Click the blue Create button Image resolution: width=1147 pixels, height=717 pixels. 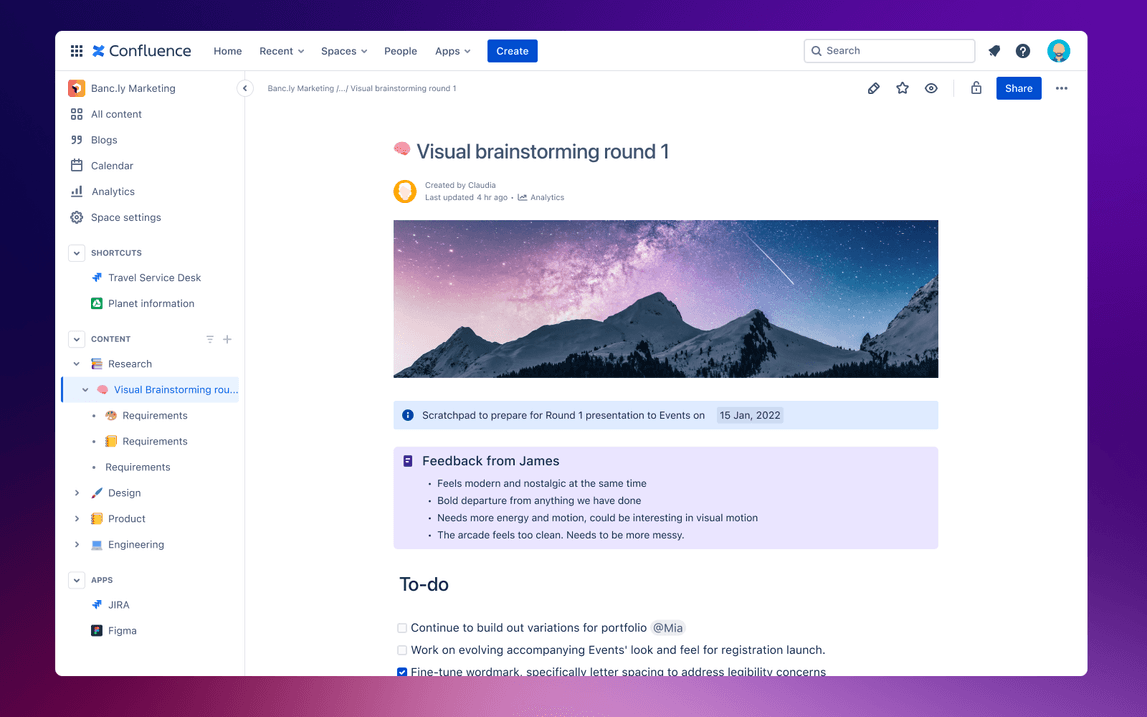click(x=512, y=50)
